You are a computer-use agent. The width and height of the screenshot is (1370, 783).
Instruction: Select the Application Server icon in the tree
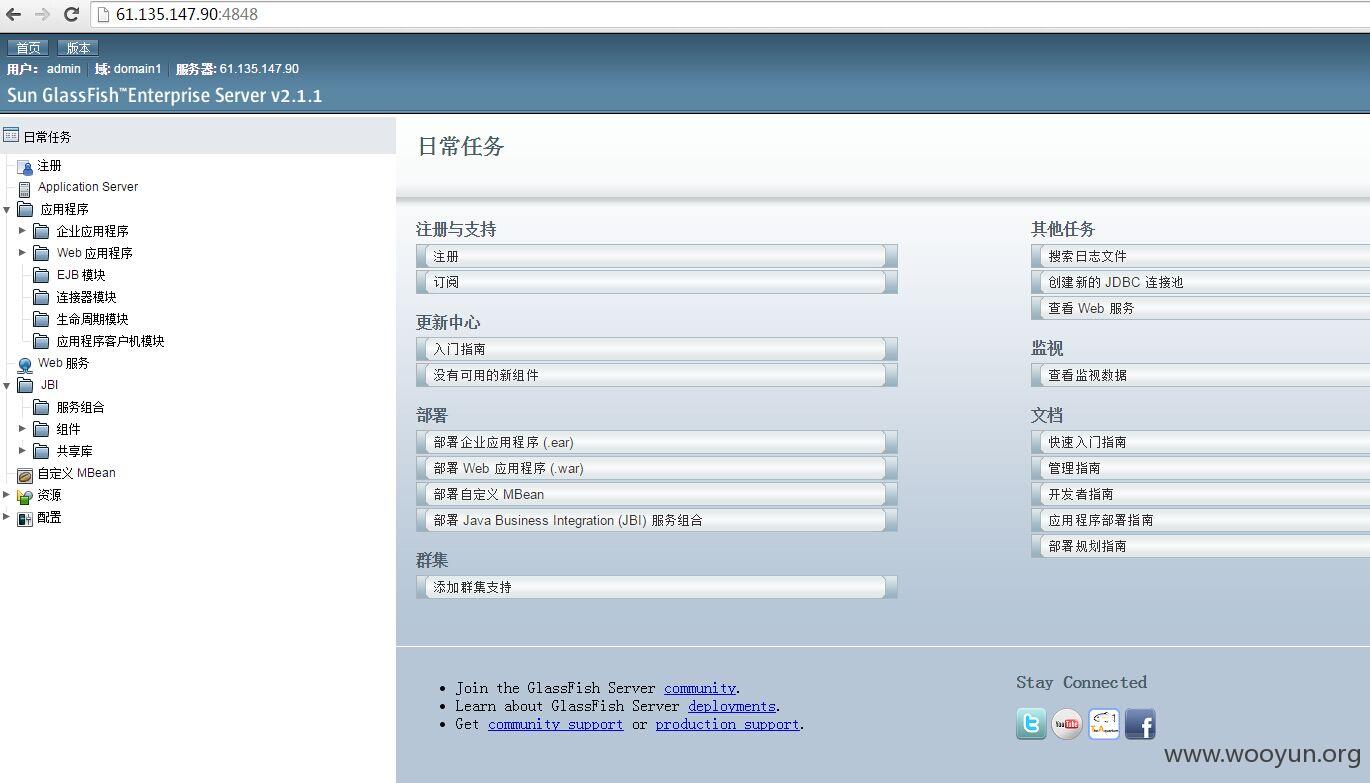[x=25, y=188]
